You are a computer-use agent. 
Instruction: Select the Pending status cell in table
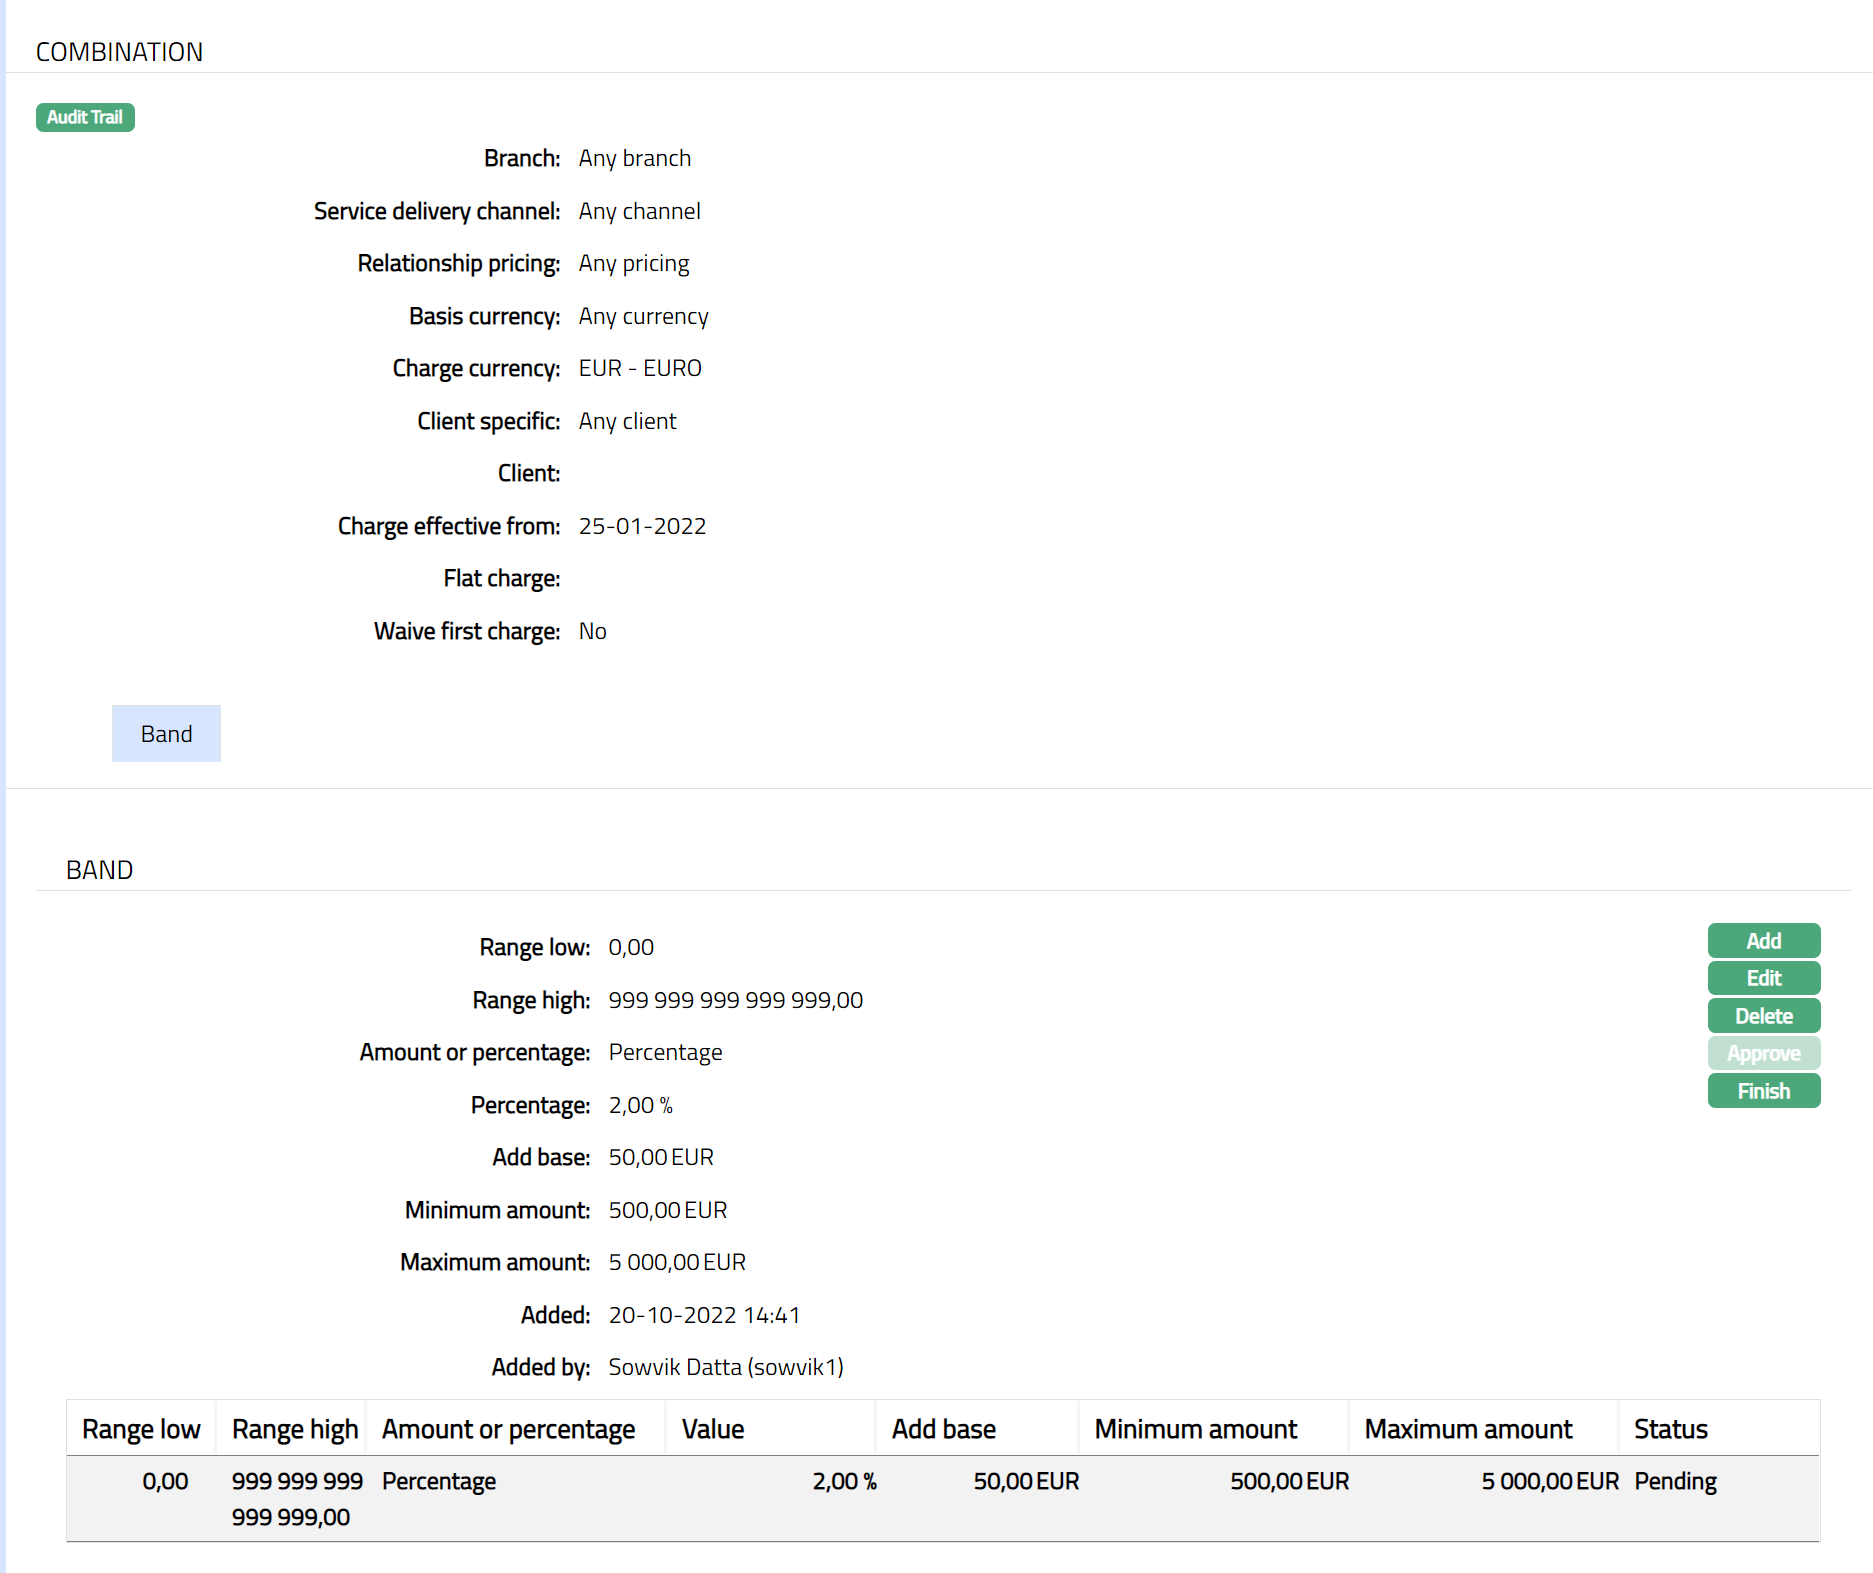[1675, 1481]
